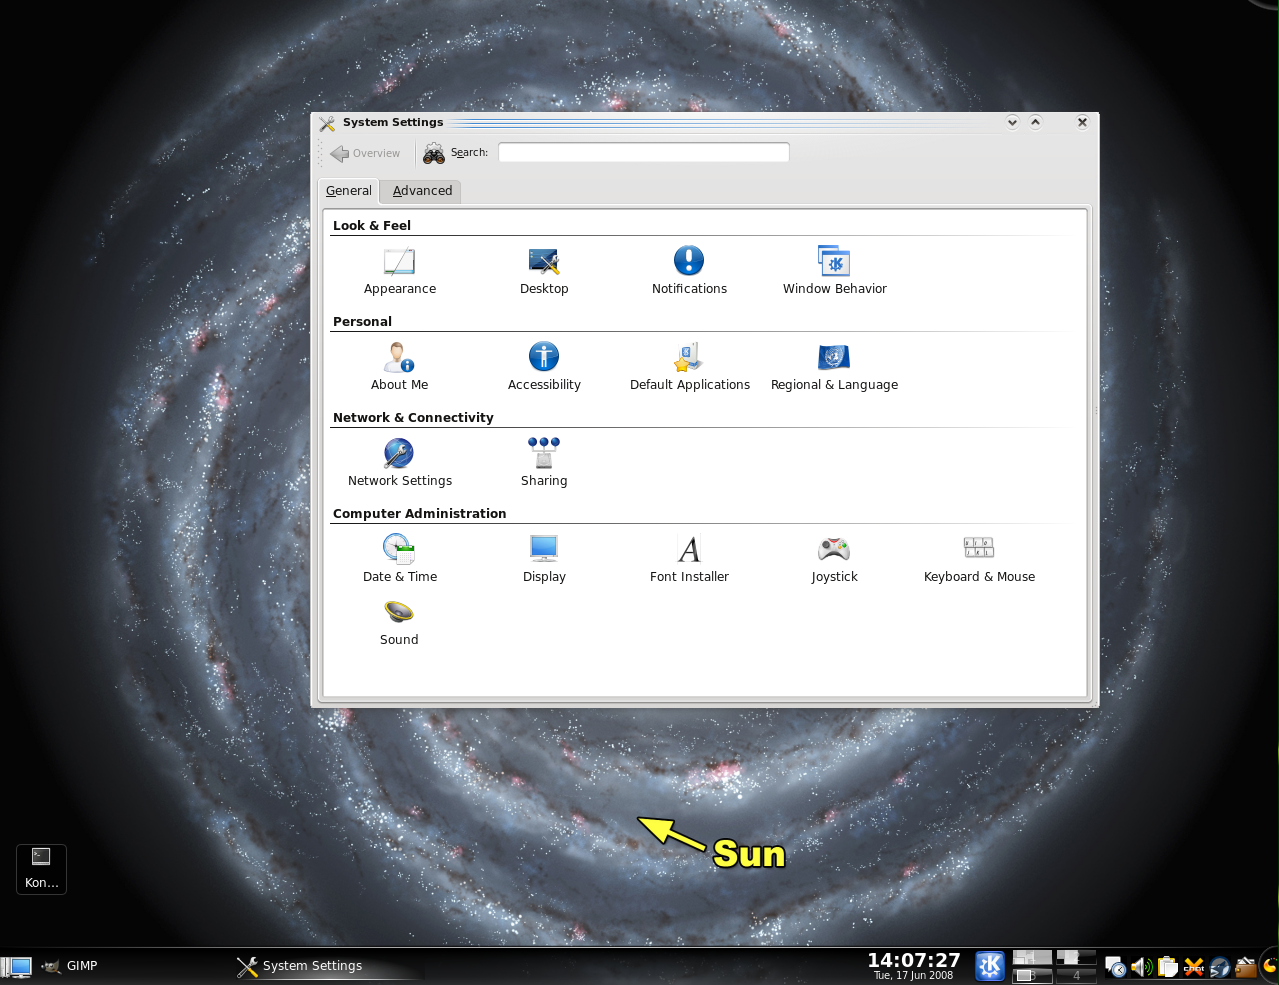Viewport: 1279px width, 985px height.
Task: Select the General tab
Action: (x=348, y=191)
